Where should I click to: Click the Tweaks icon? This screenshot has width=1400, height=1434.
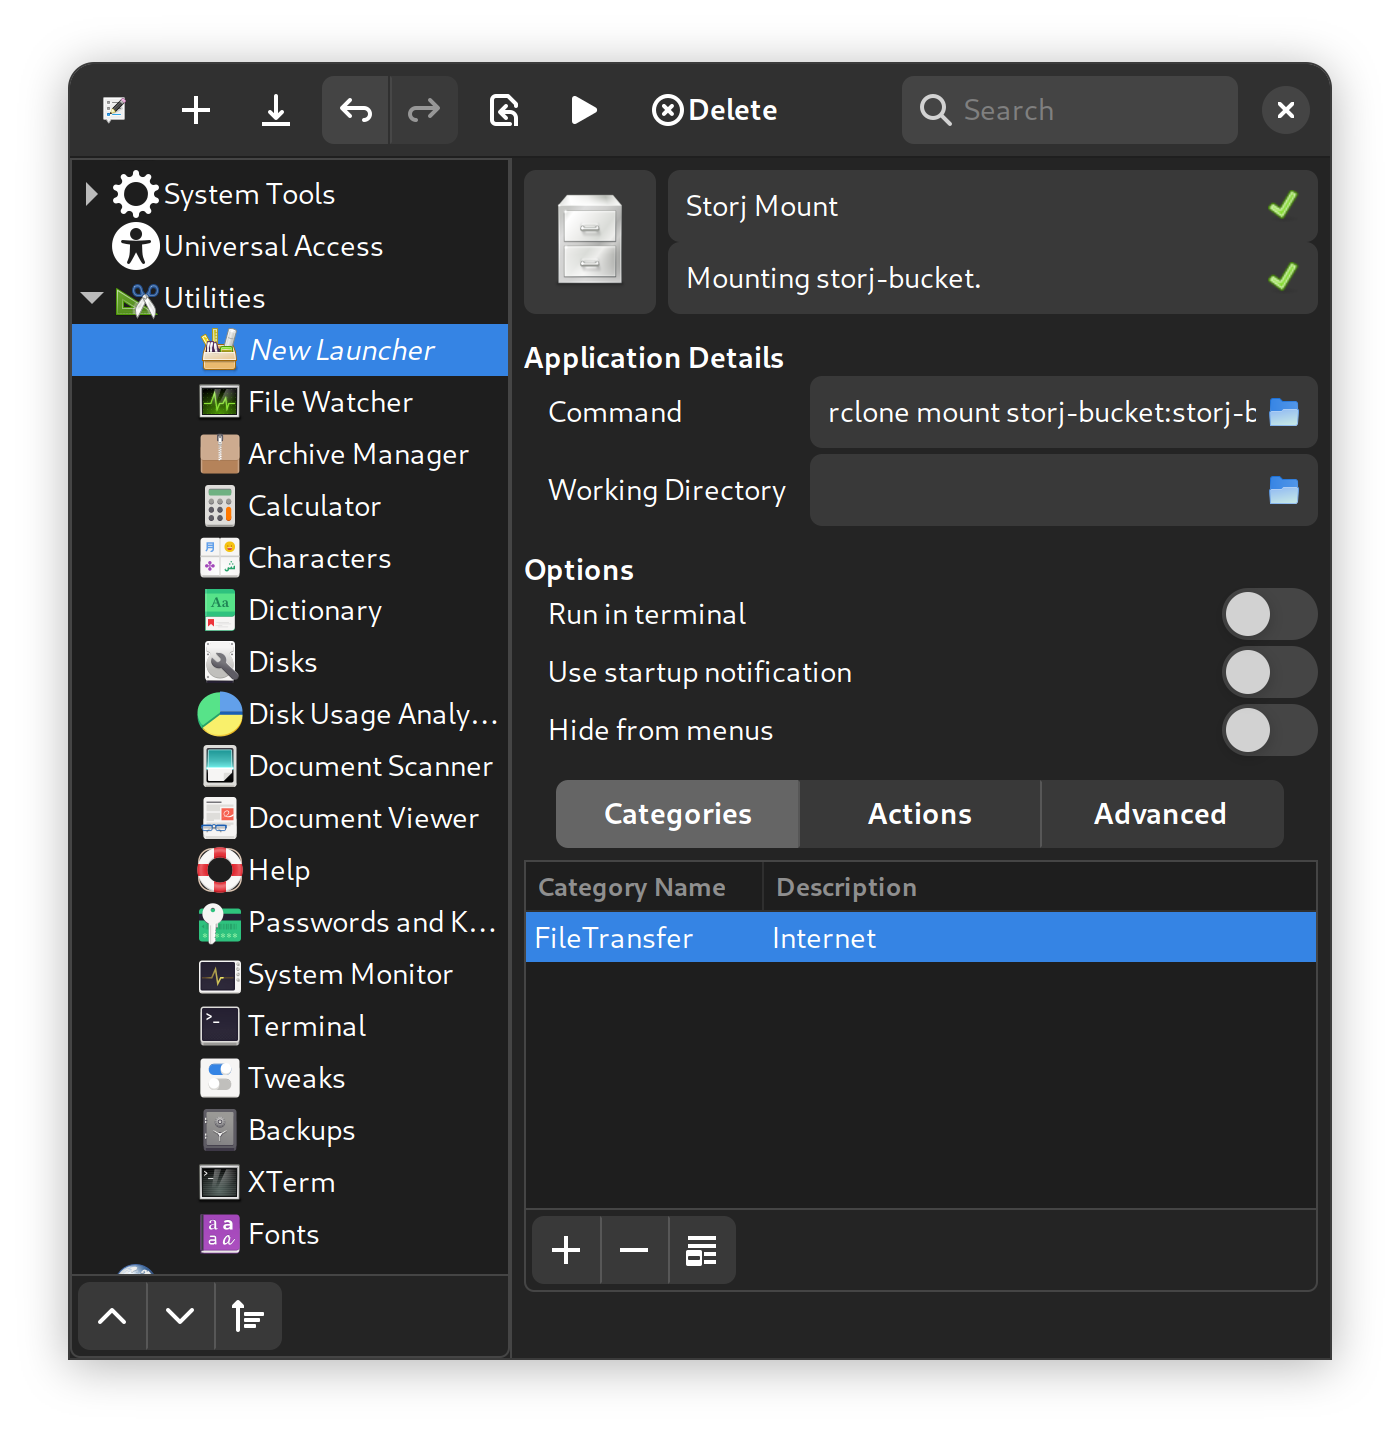[x=220, y=1078]
